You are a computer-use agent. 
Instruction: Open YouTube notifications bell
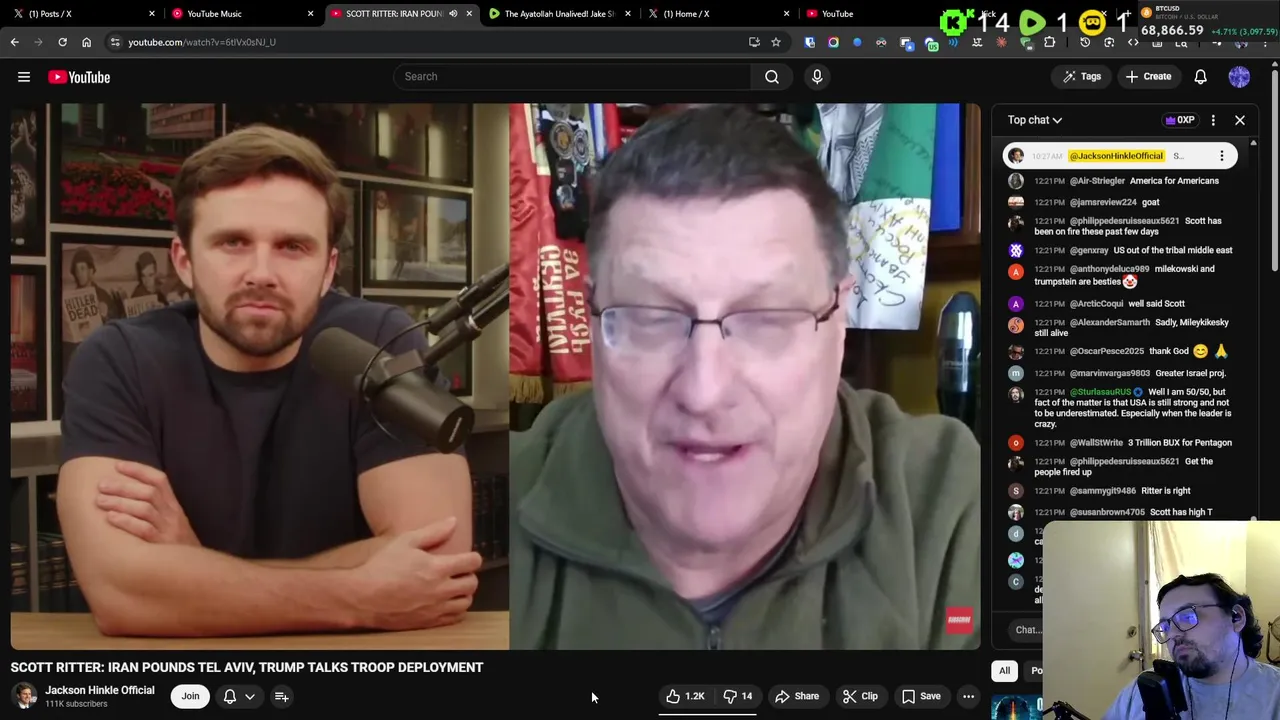(1200, 77)
